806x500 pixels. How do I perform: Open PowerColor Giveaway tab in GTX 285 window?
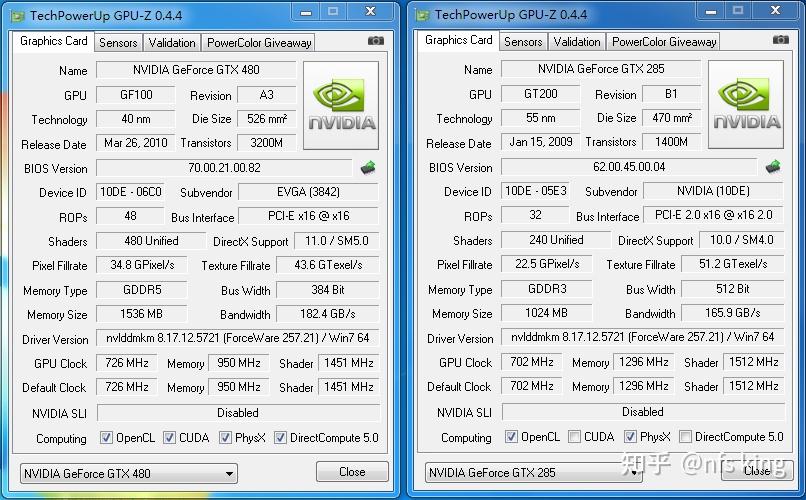coord(664,42)
